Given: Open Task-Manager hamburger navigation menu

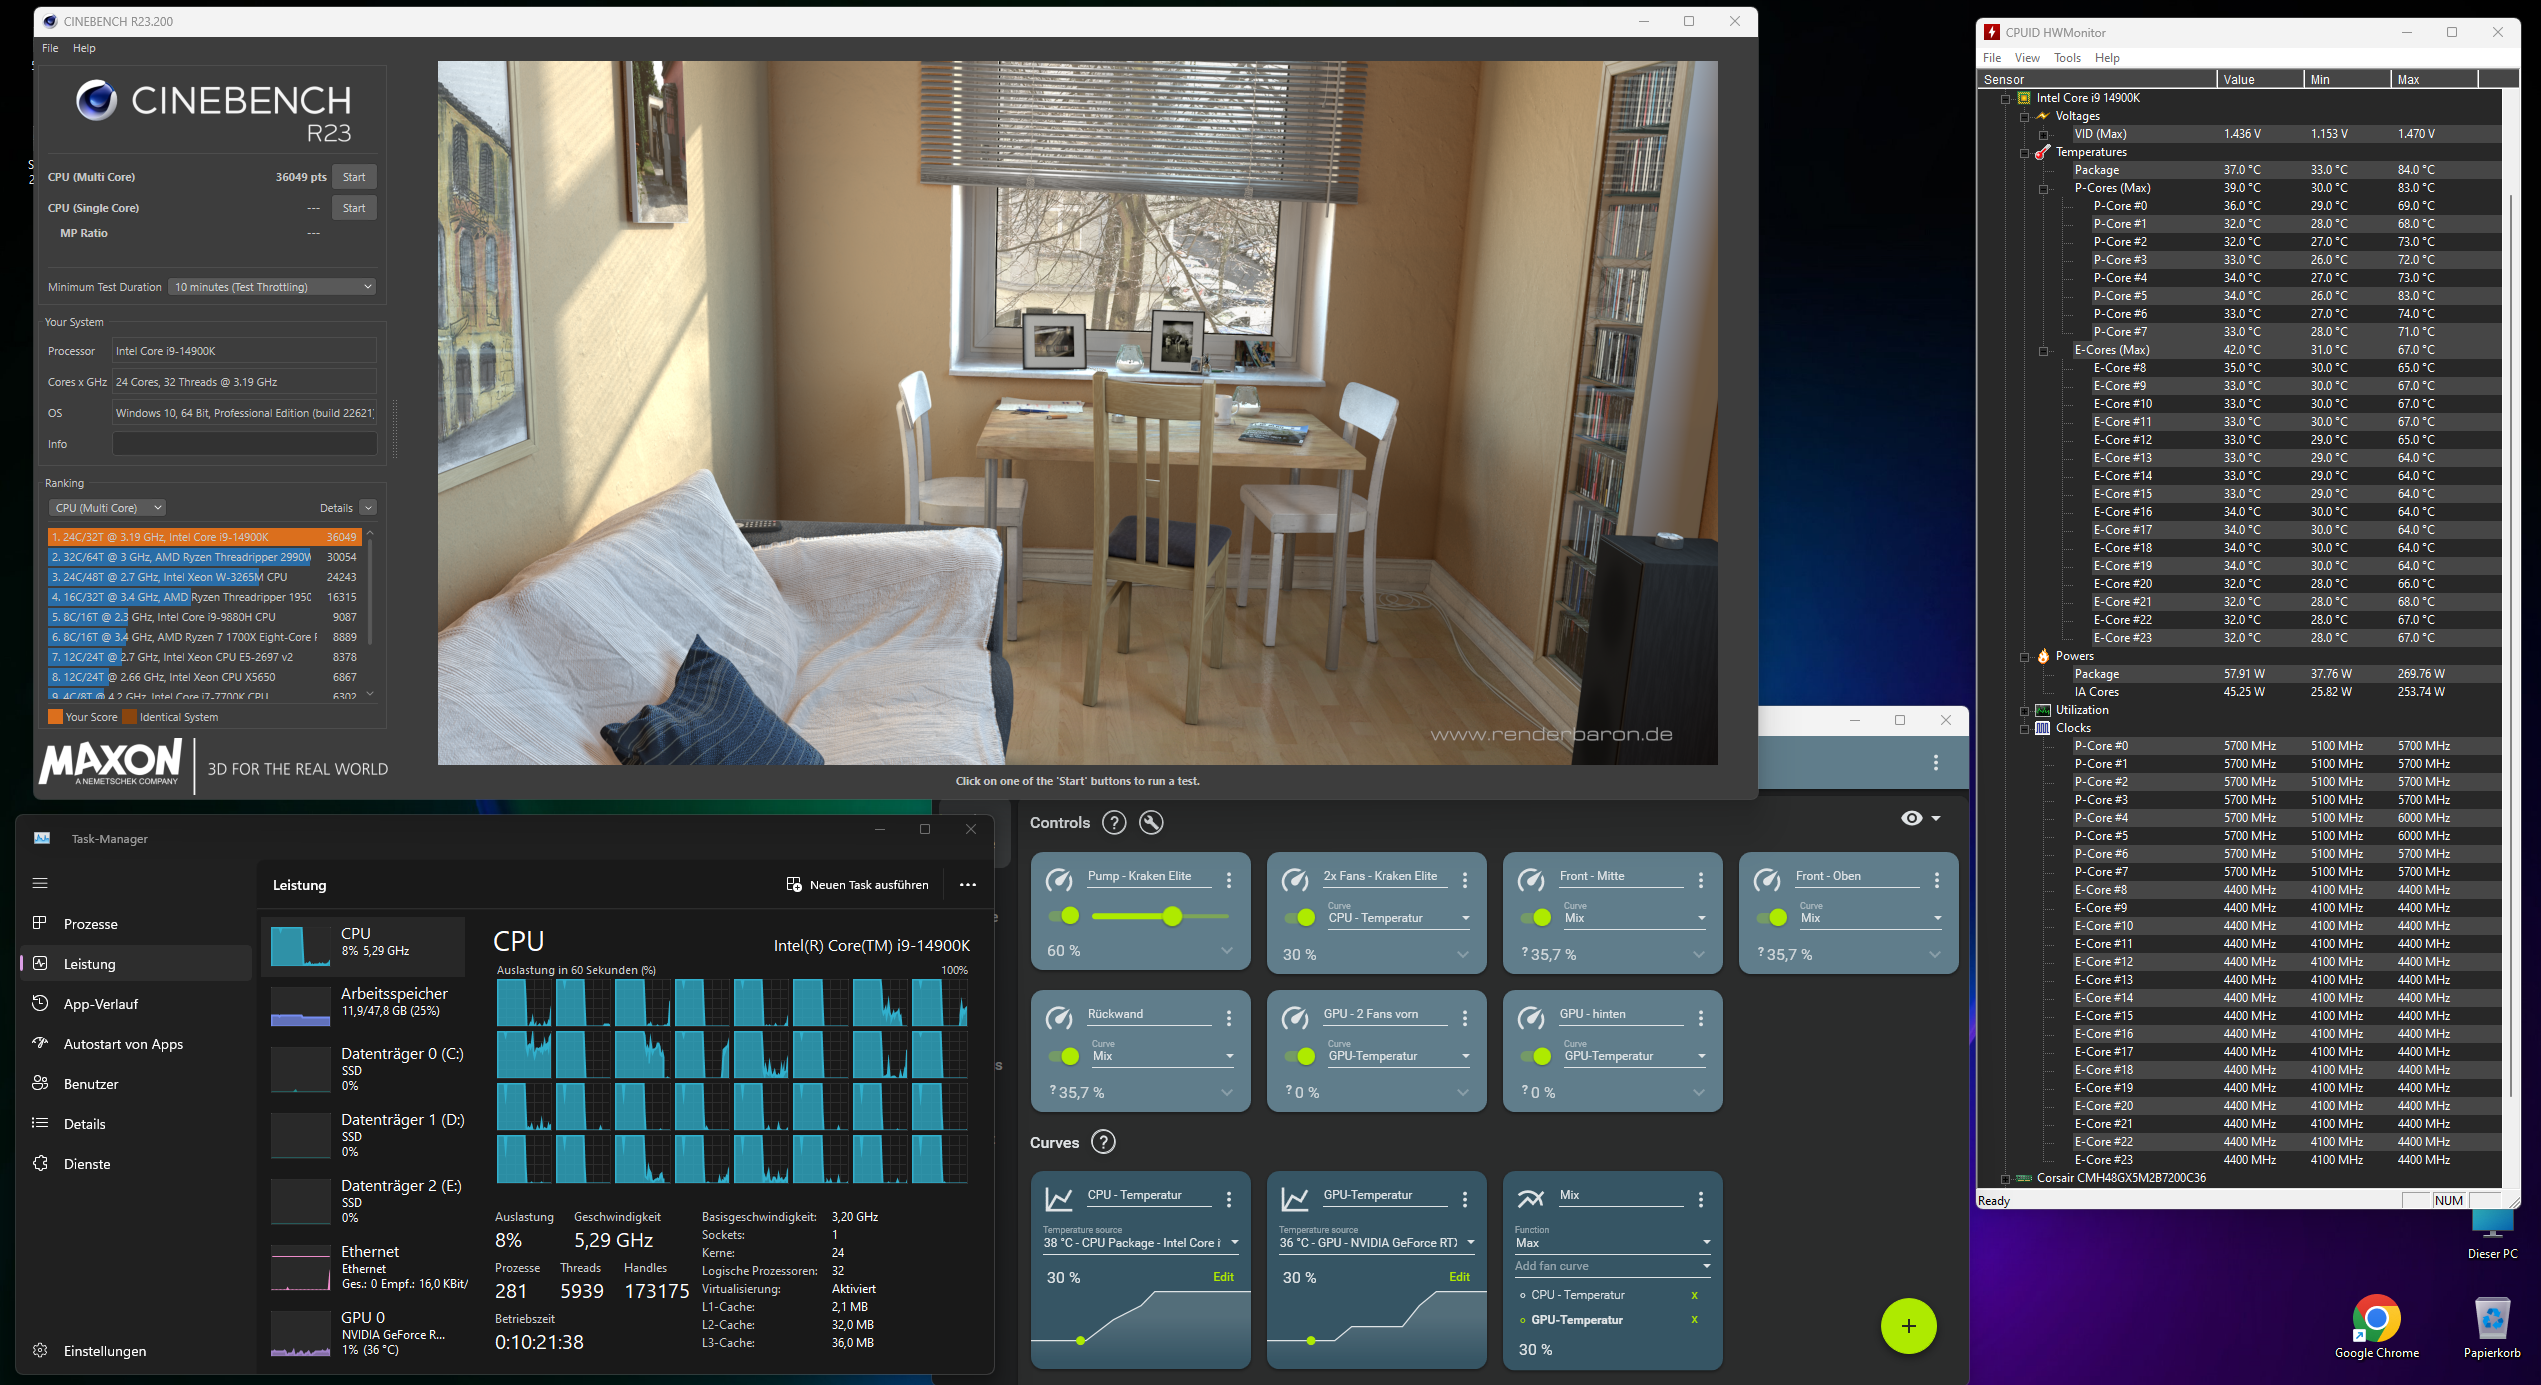Looking at the screenshot, I should 40,883.
